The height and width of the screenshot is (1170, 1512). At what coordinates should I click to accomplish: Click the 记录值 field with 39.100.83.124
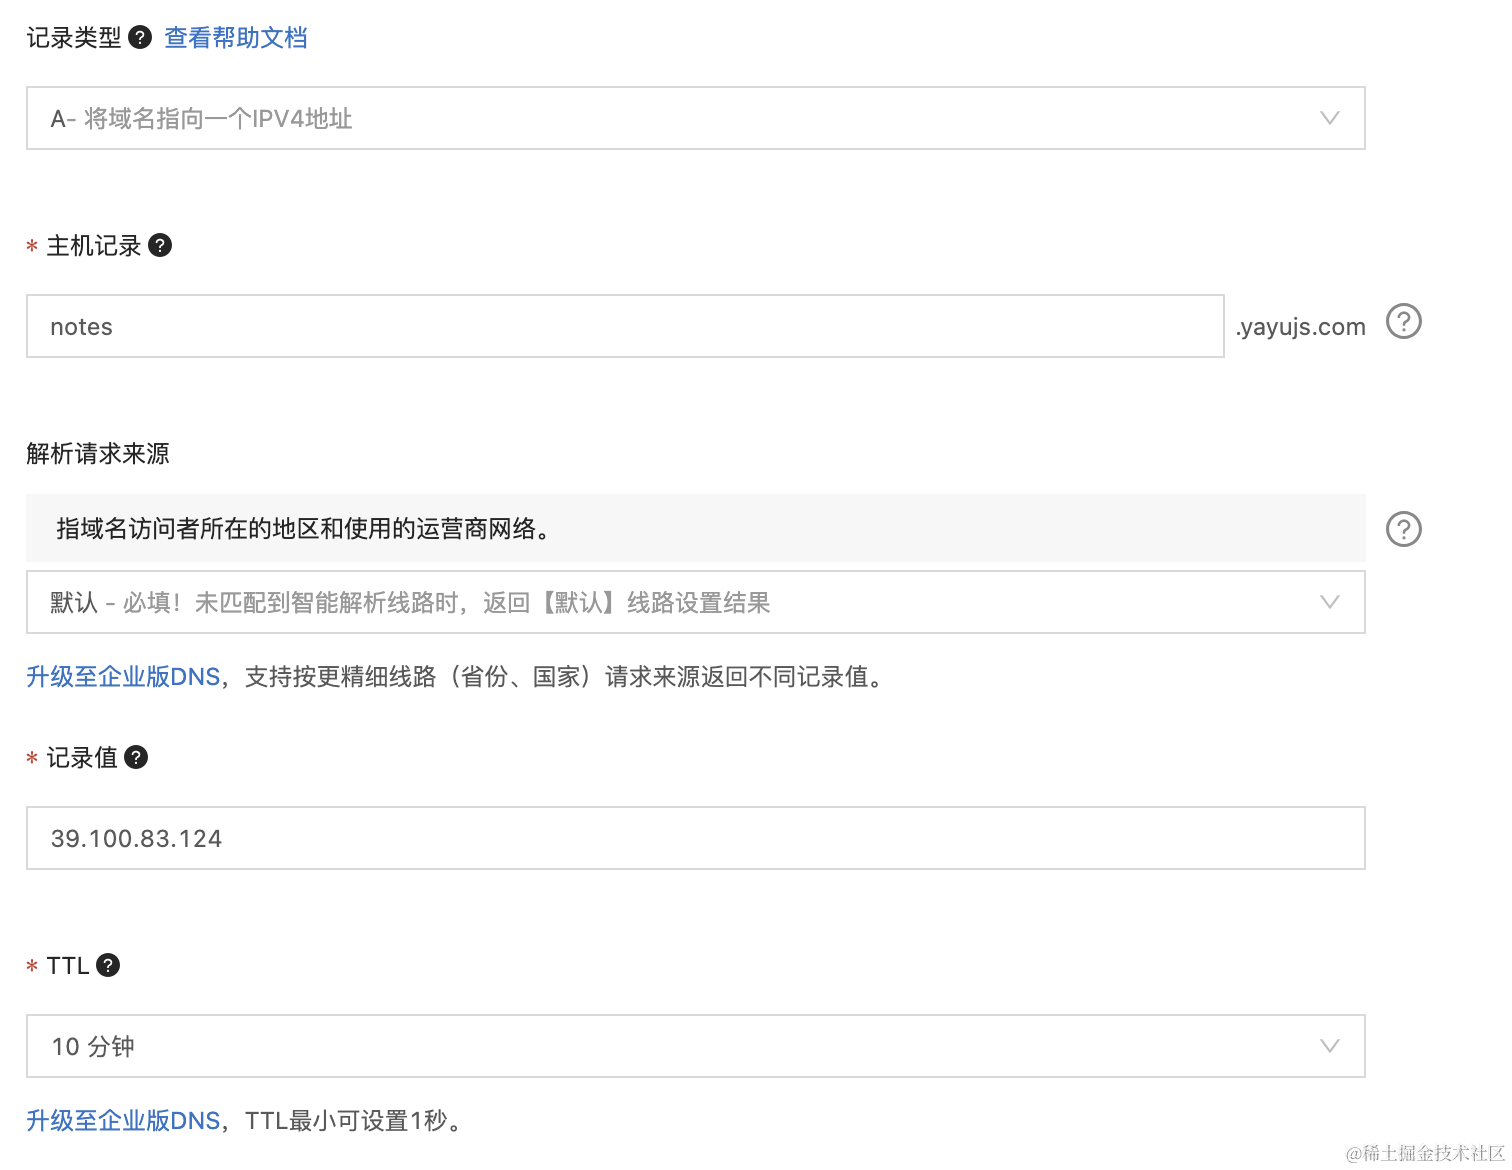click(695, 838)
